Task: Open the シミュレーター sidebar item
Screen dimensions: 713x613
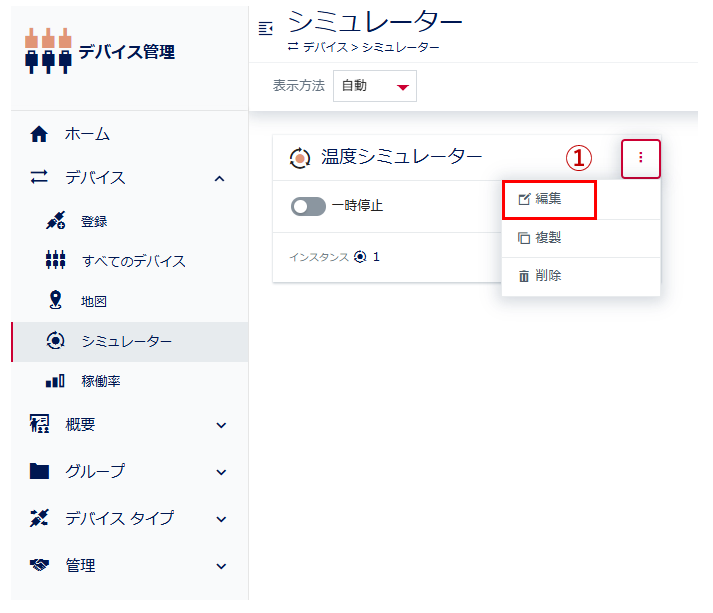Action: (x=126, y=341)
